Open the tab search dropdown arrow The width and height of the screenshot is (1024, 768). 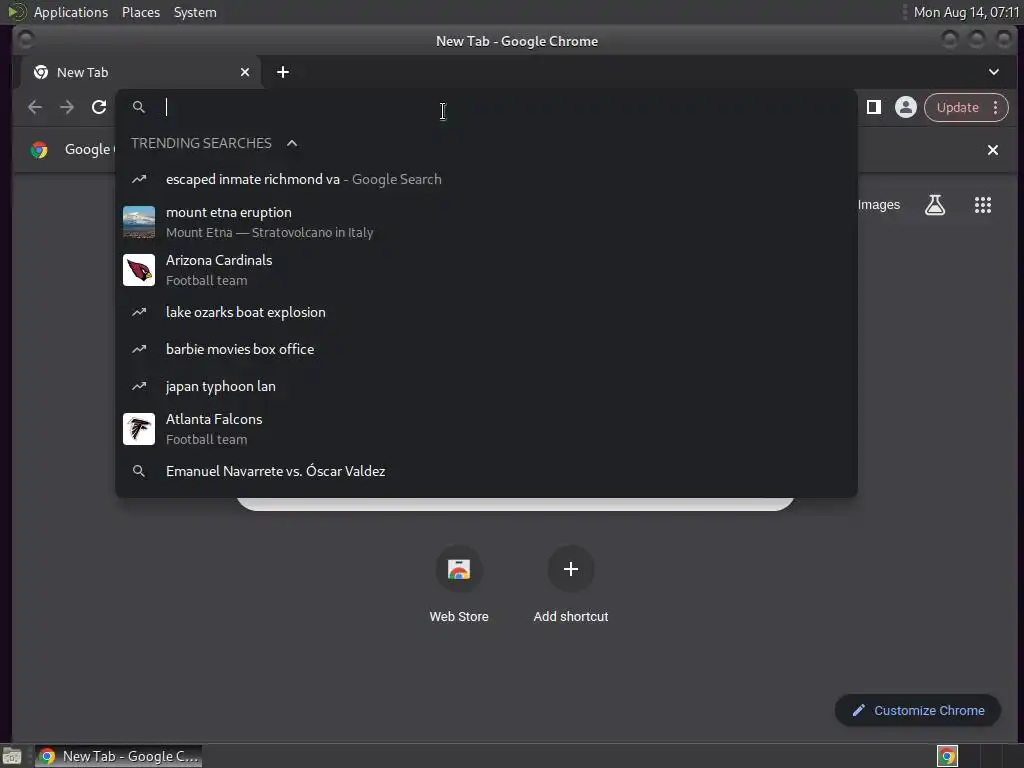point(993,72)
